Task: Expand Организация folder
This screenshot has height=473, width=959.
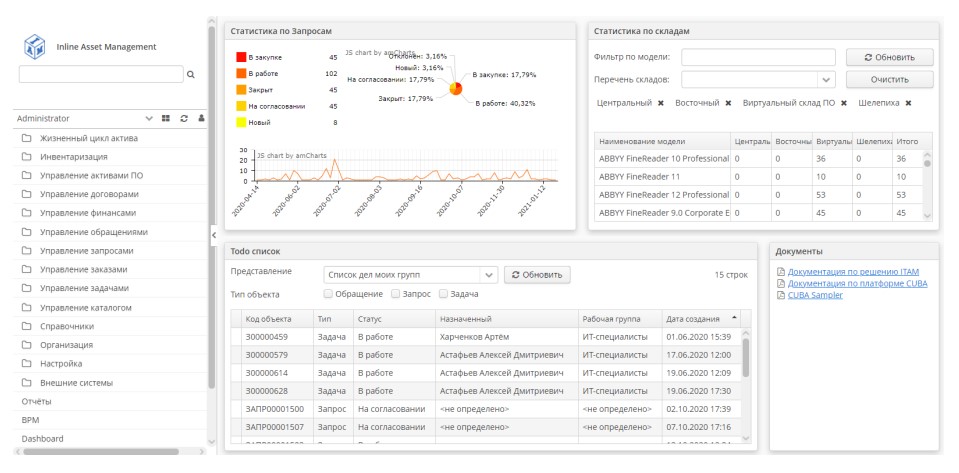Action: pyautogui.click(x=109, y=345)
